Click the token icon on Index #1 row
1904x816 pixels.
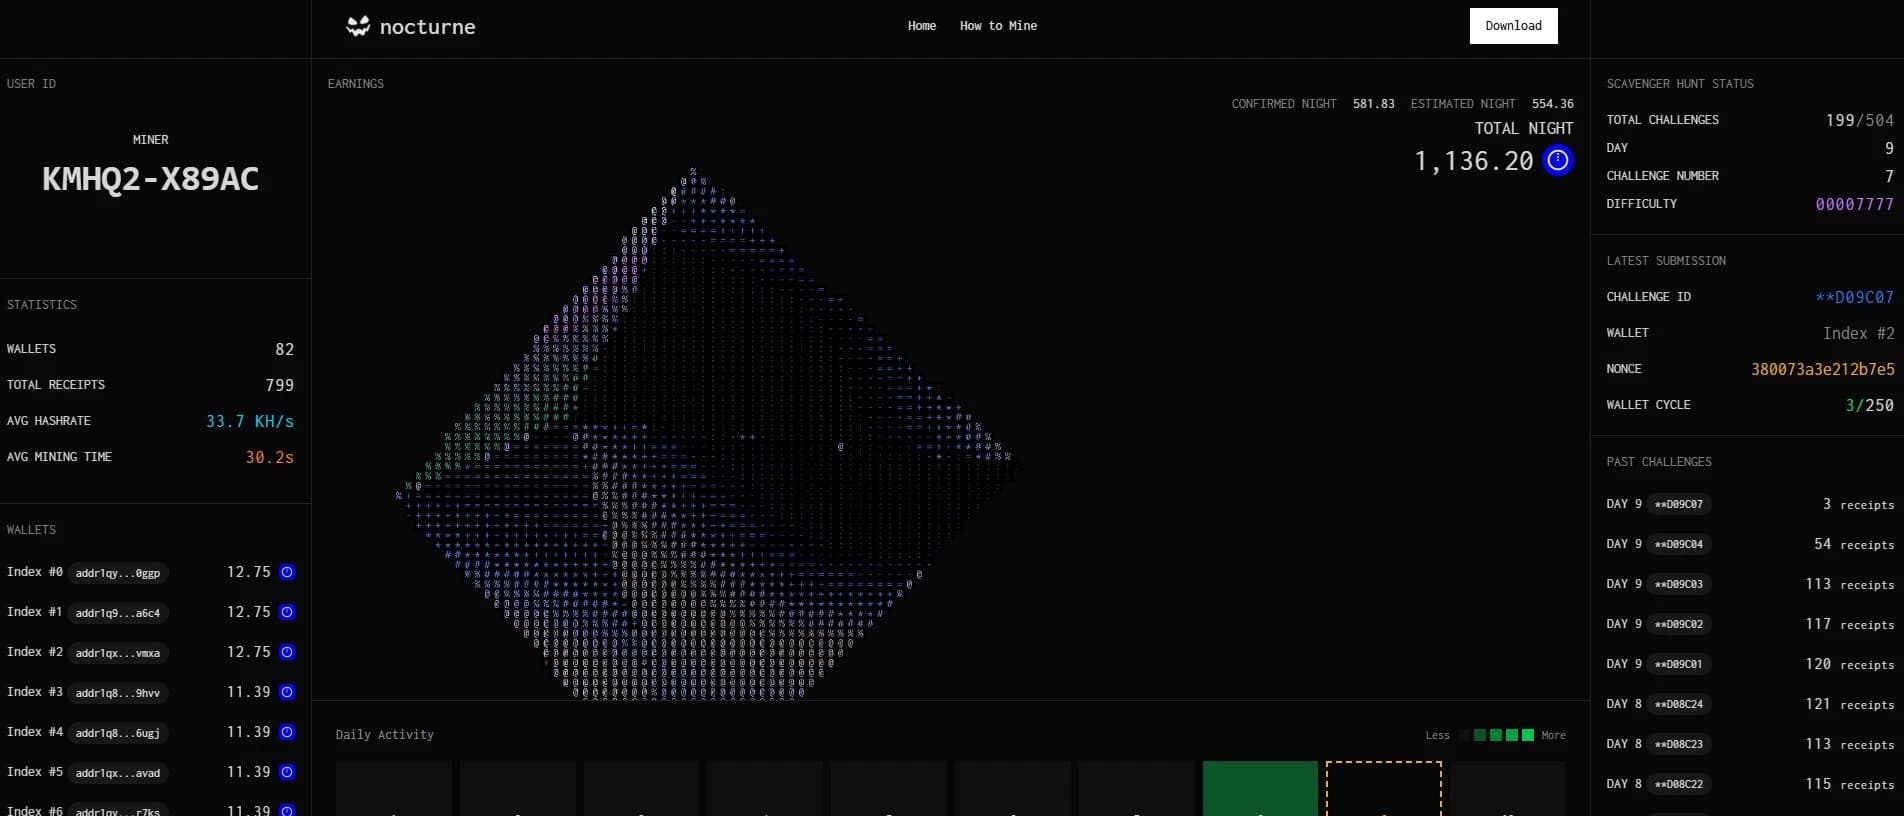click(x=287, y=612)
